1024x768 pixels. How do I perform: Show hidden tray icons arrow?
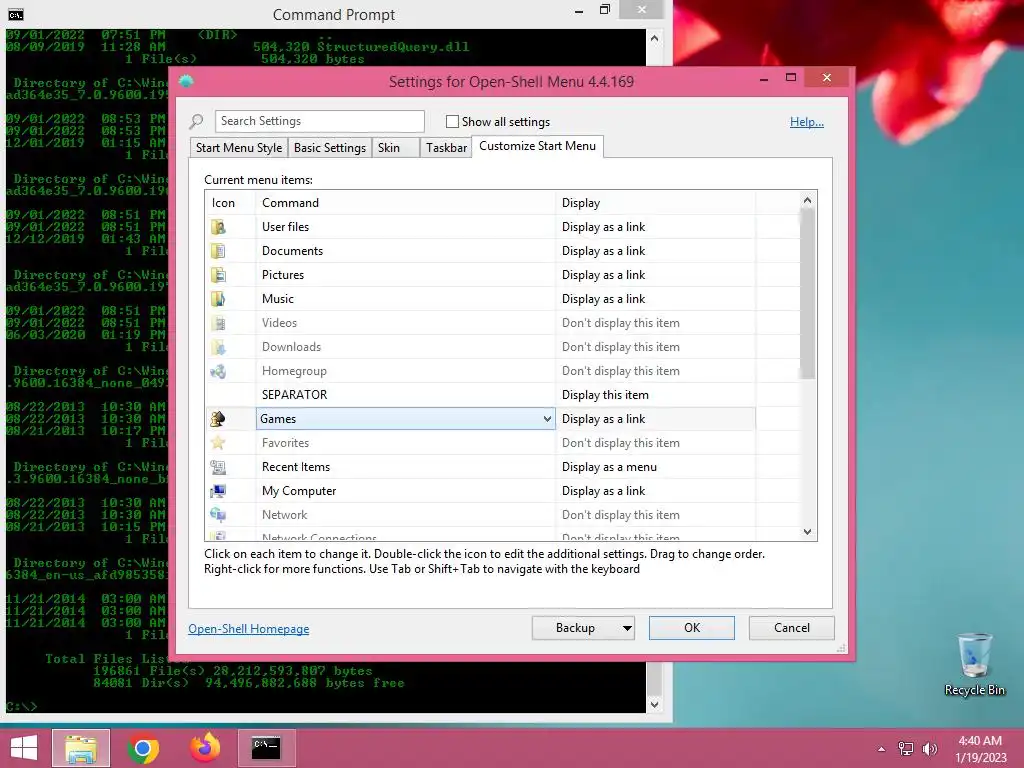tap(882, 749)
